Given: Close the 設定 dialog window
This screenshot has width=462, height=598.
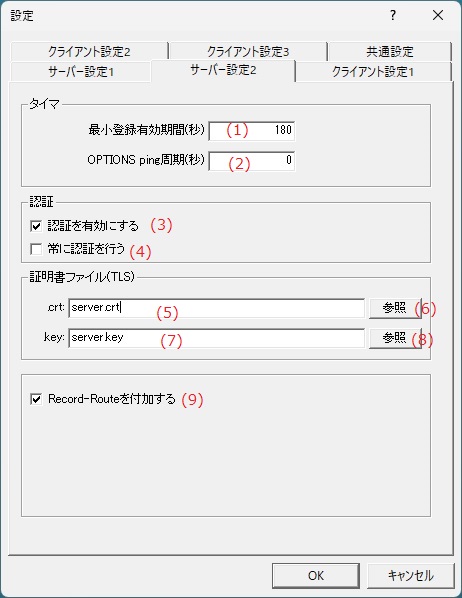Looking at the screenshot, I should (438, 15).
